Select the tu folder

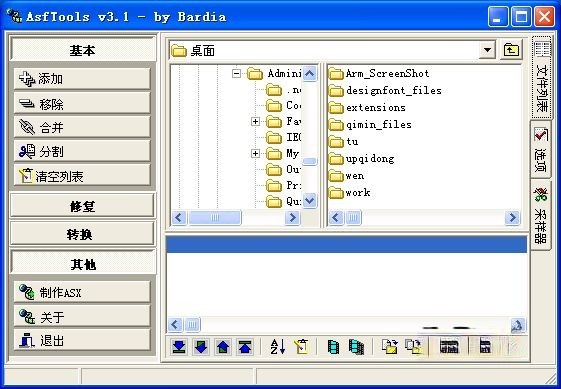tap(344, 142)
